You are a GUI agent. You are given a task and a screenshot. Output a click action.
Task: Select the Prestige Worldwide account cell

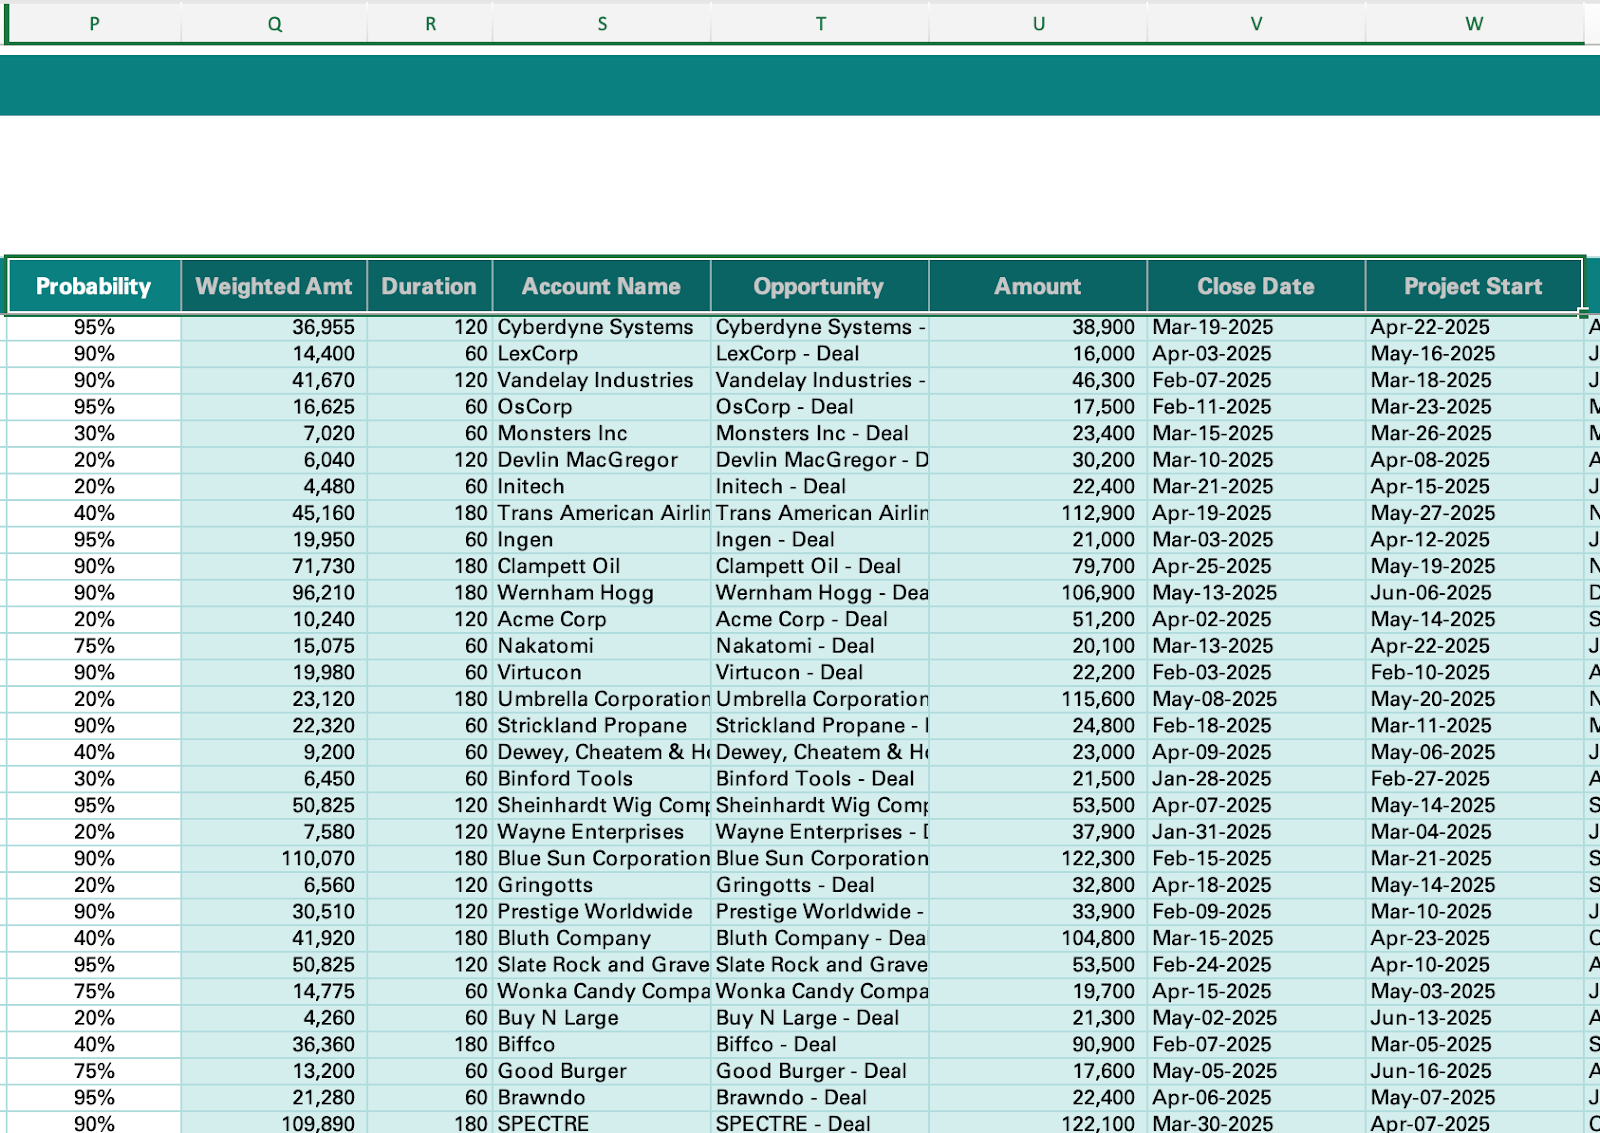(x=602, y=912)
